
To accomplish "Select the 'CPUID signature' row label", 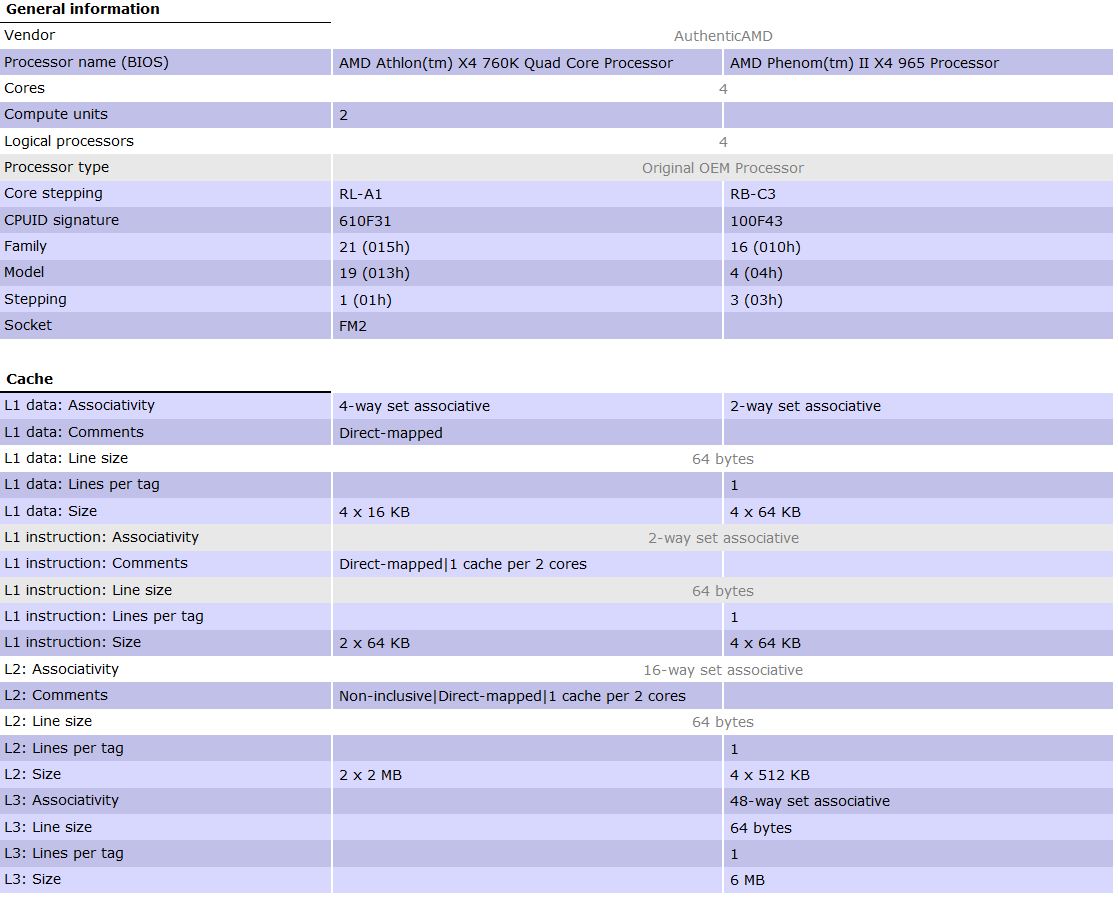I will 61,220.
